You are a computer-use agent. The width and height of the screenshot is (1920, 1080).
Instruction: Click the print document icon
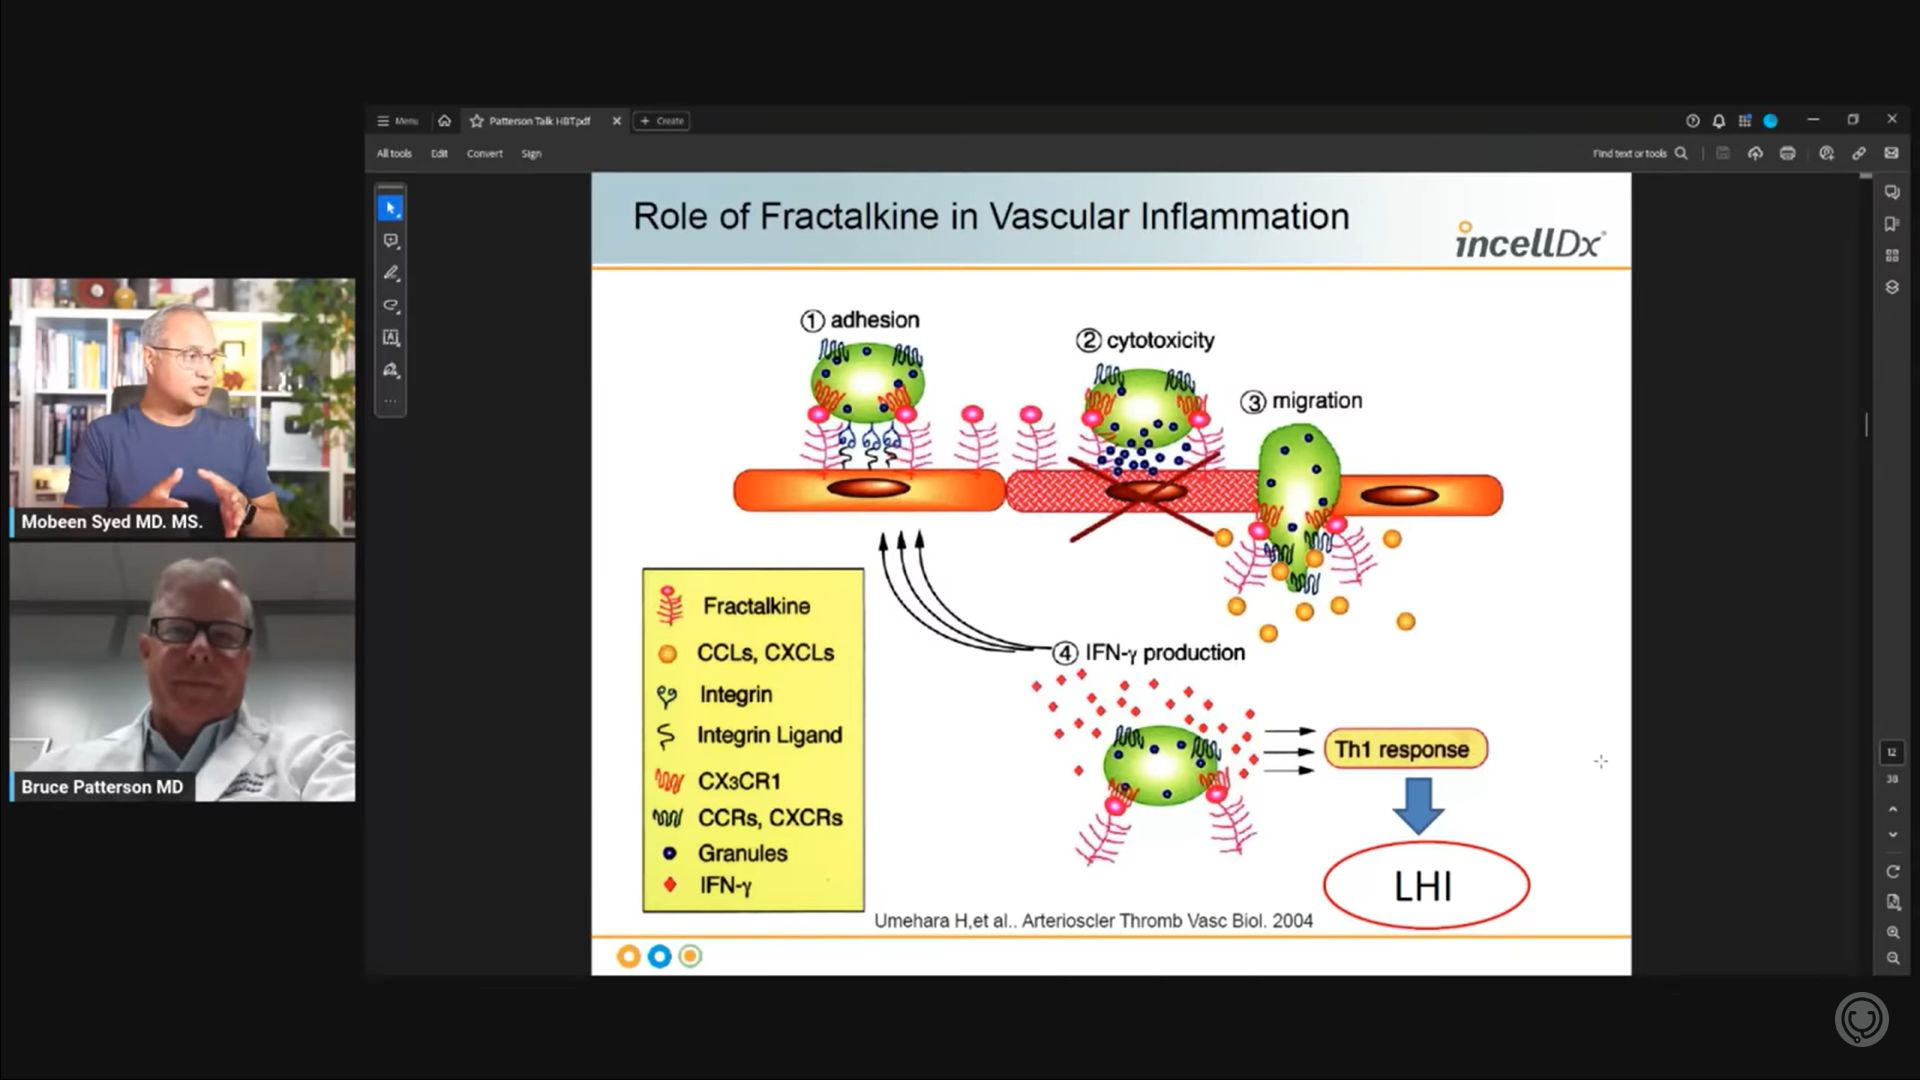[x=1788, y=153]
